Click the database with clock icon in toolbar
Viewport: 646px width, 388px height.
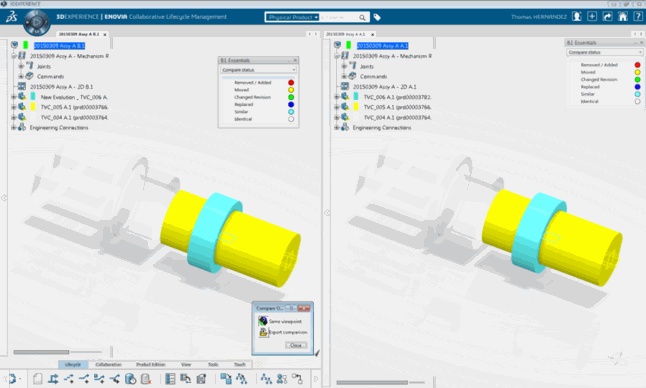[x=130, y=379]
